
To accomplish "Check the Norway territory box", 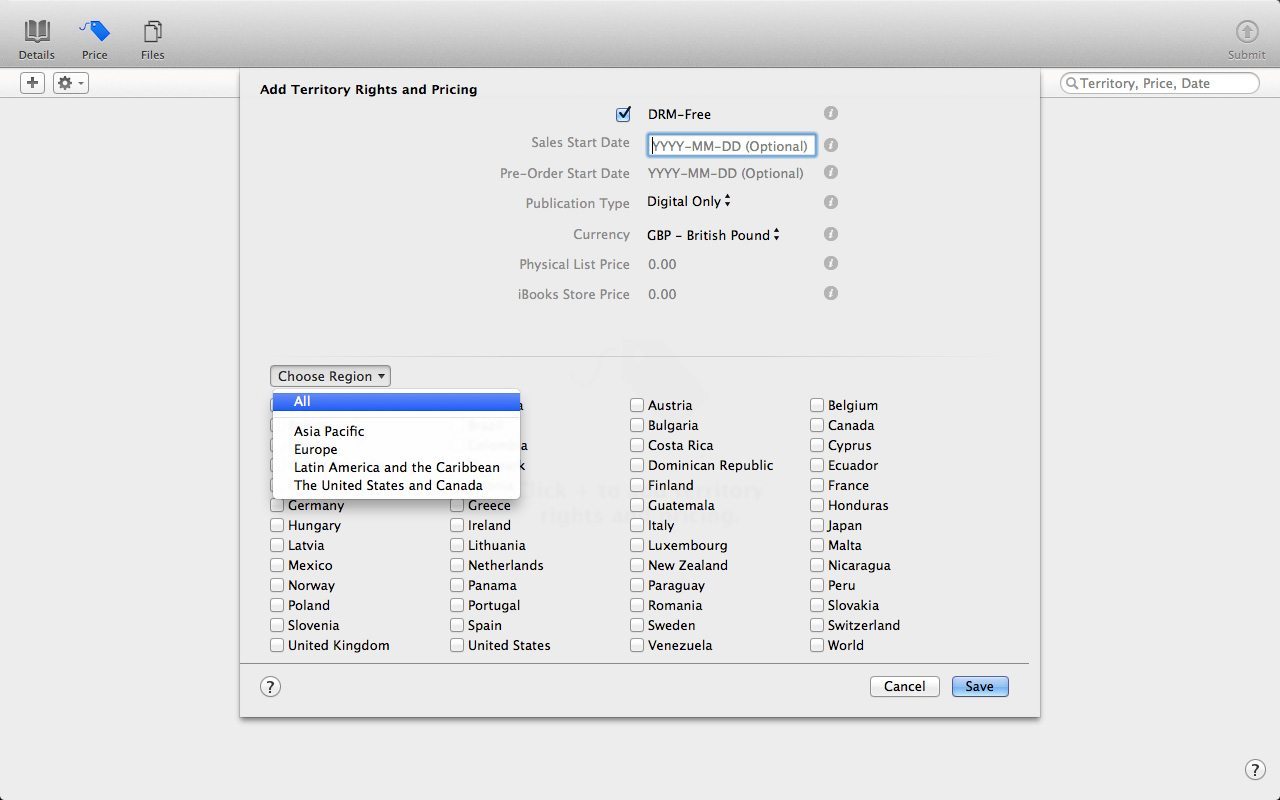I will [277, 585].
